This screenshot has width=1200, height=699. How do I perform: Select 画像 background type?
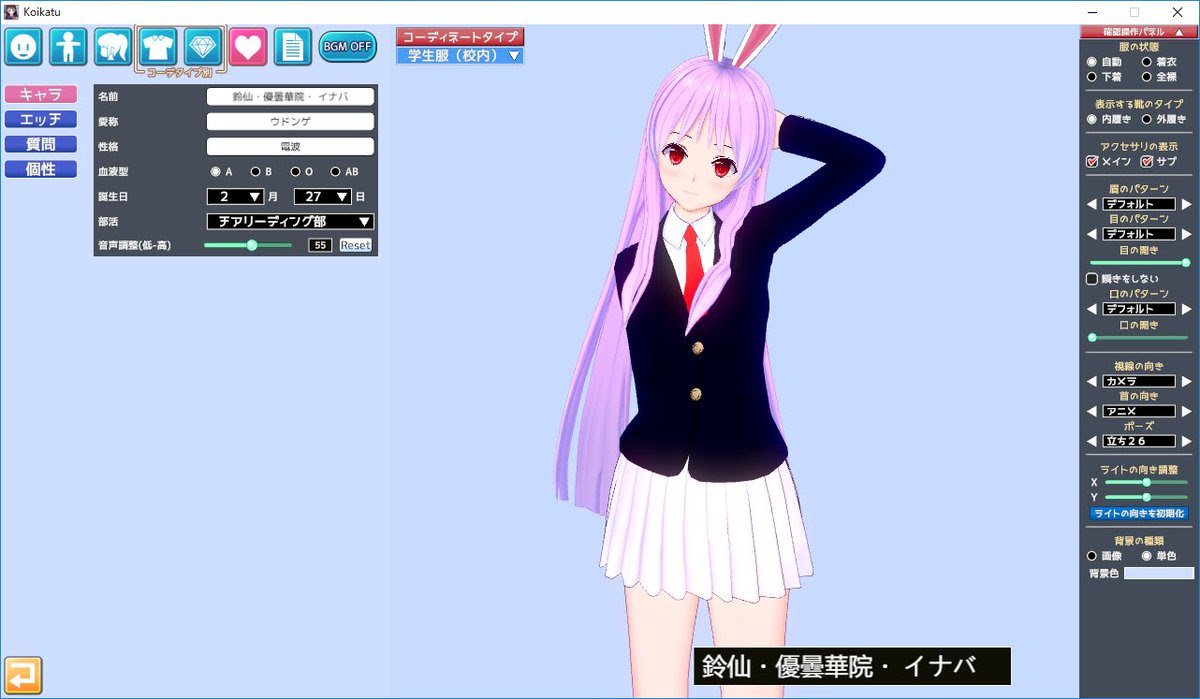1092,555
